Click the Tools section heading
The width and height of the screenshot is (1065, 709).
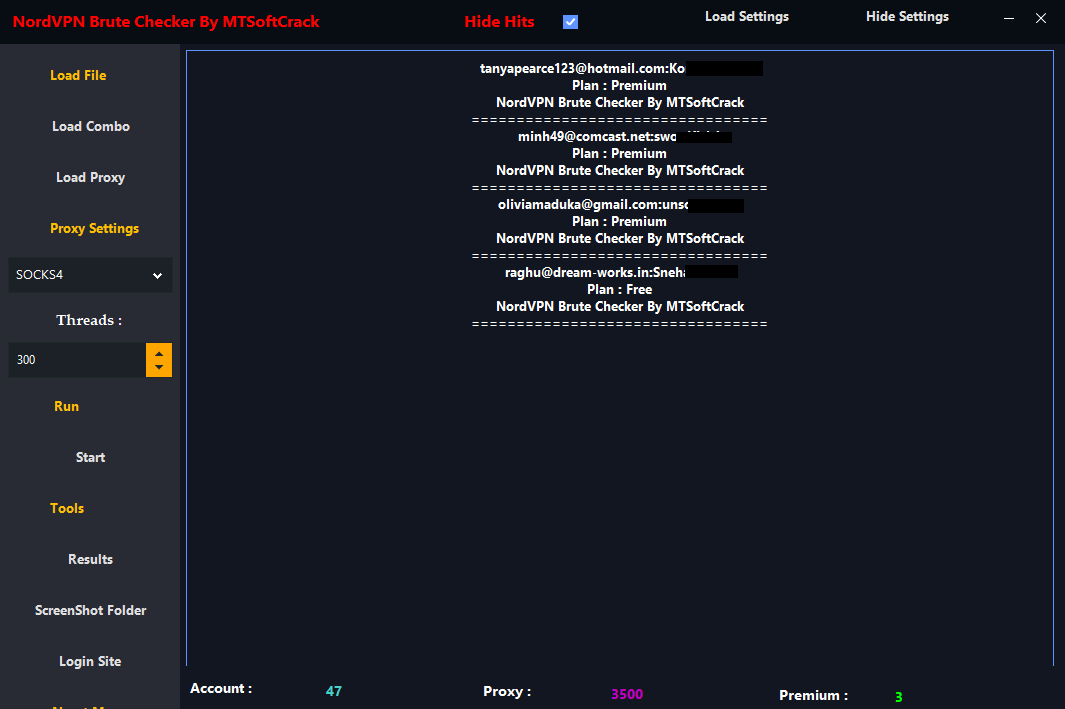67,508
